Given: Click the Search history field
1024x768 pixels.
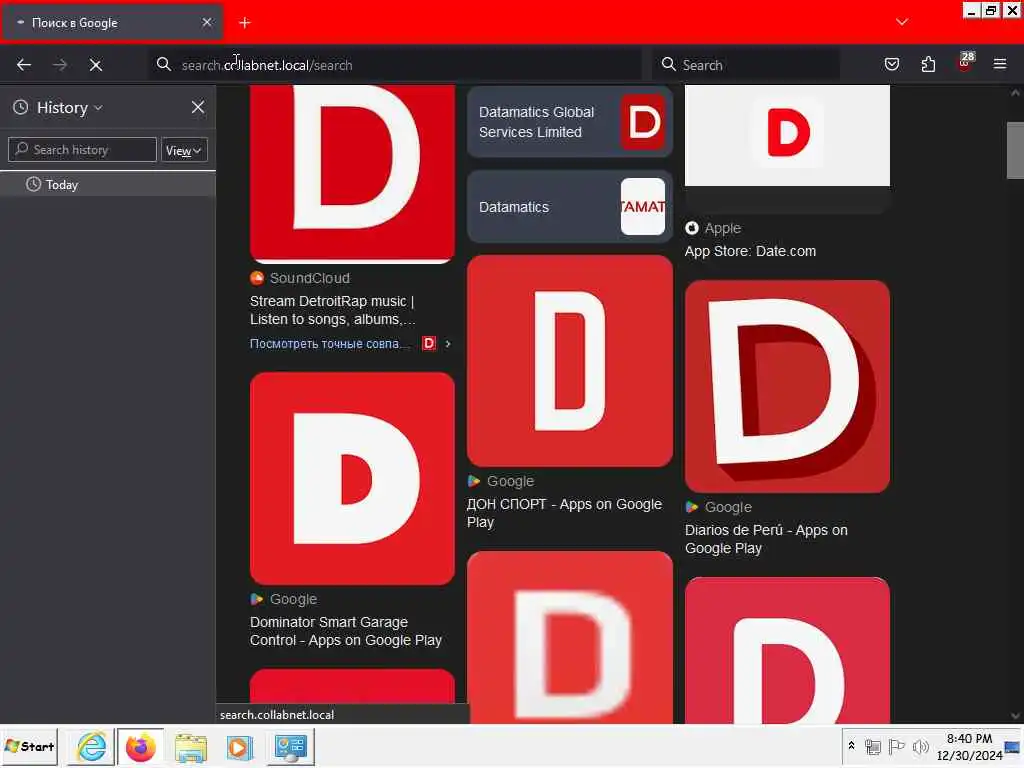Looking at the screenshot, I should [82, 150].
